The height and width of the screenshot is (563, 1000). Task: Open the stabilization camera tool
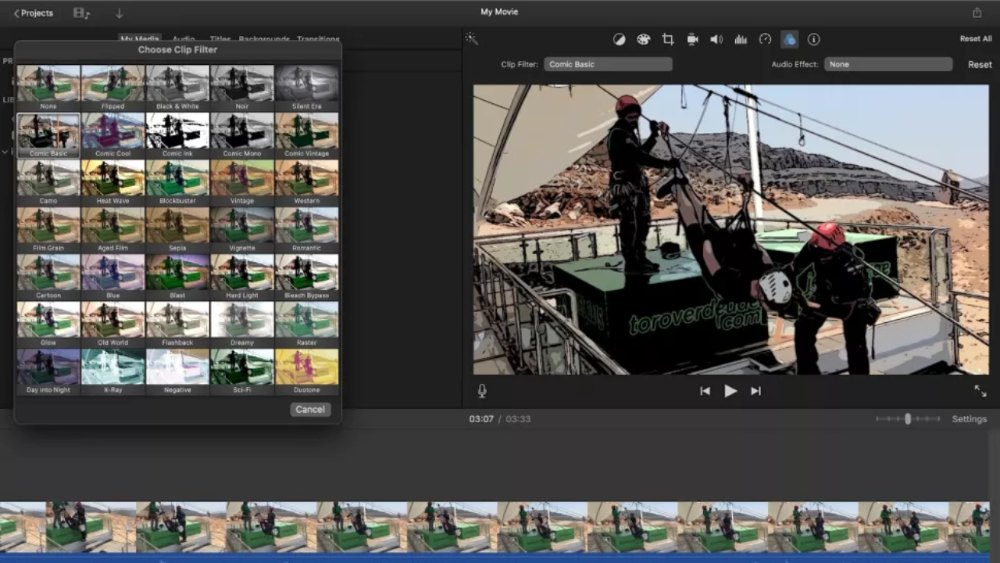692,40
